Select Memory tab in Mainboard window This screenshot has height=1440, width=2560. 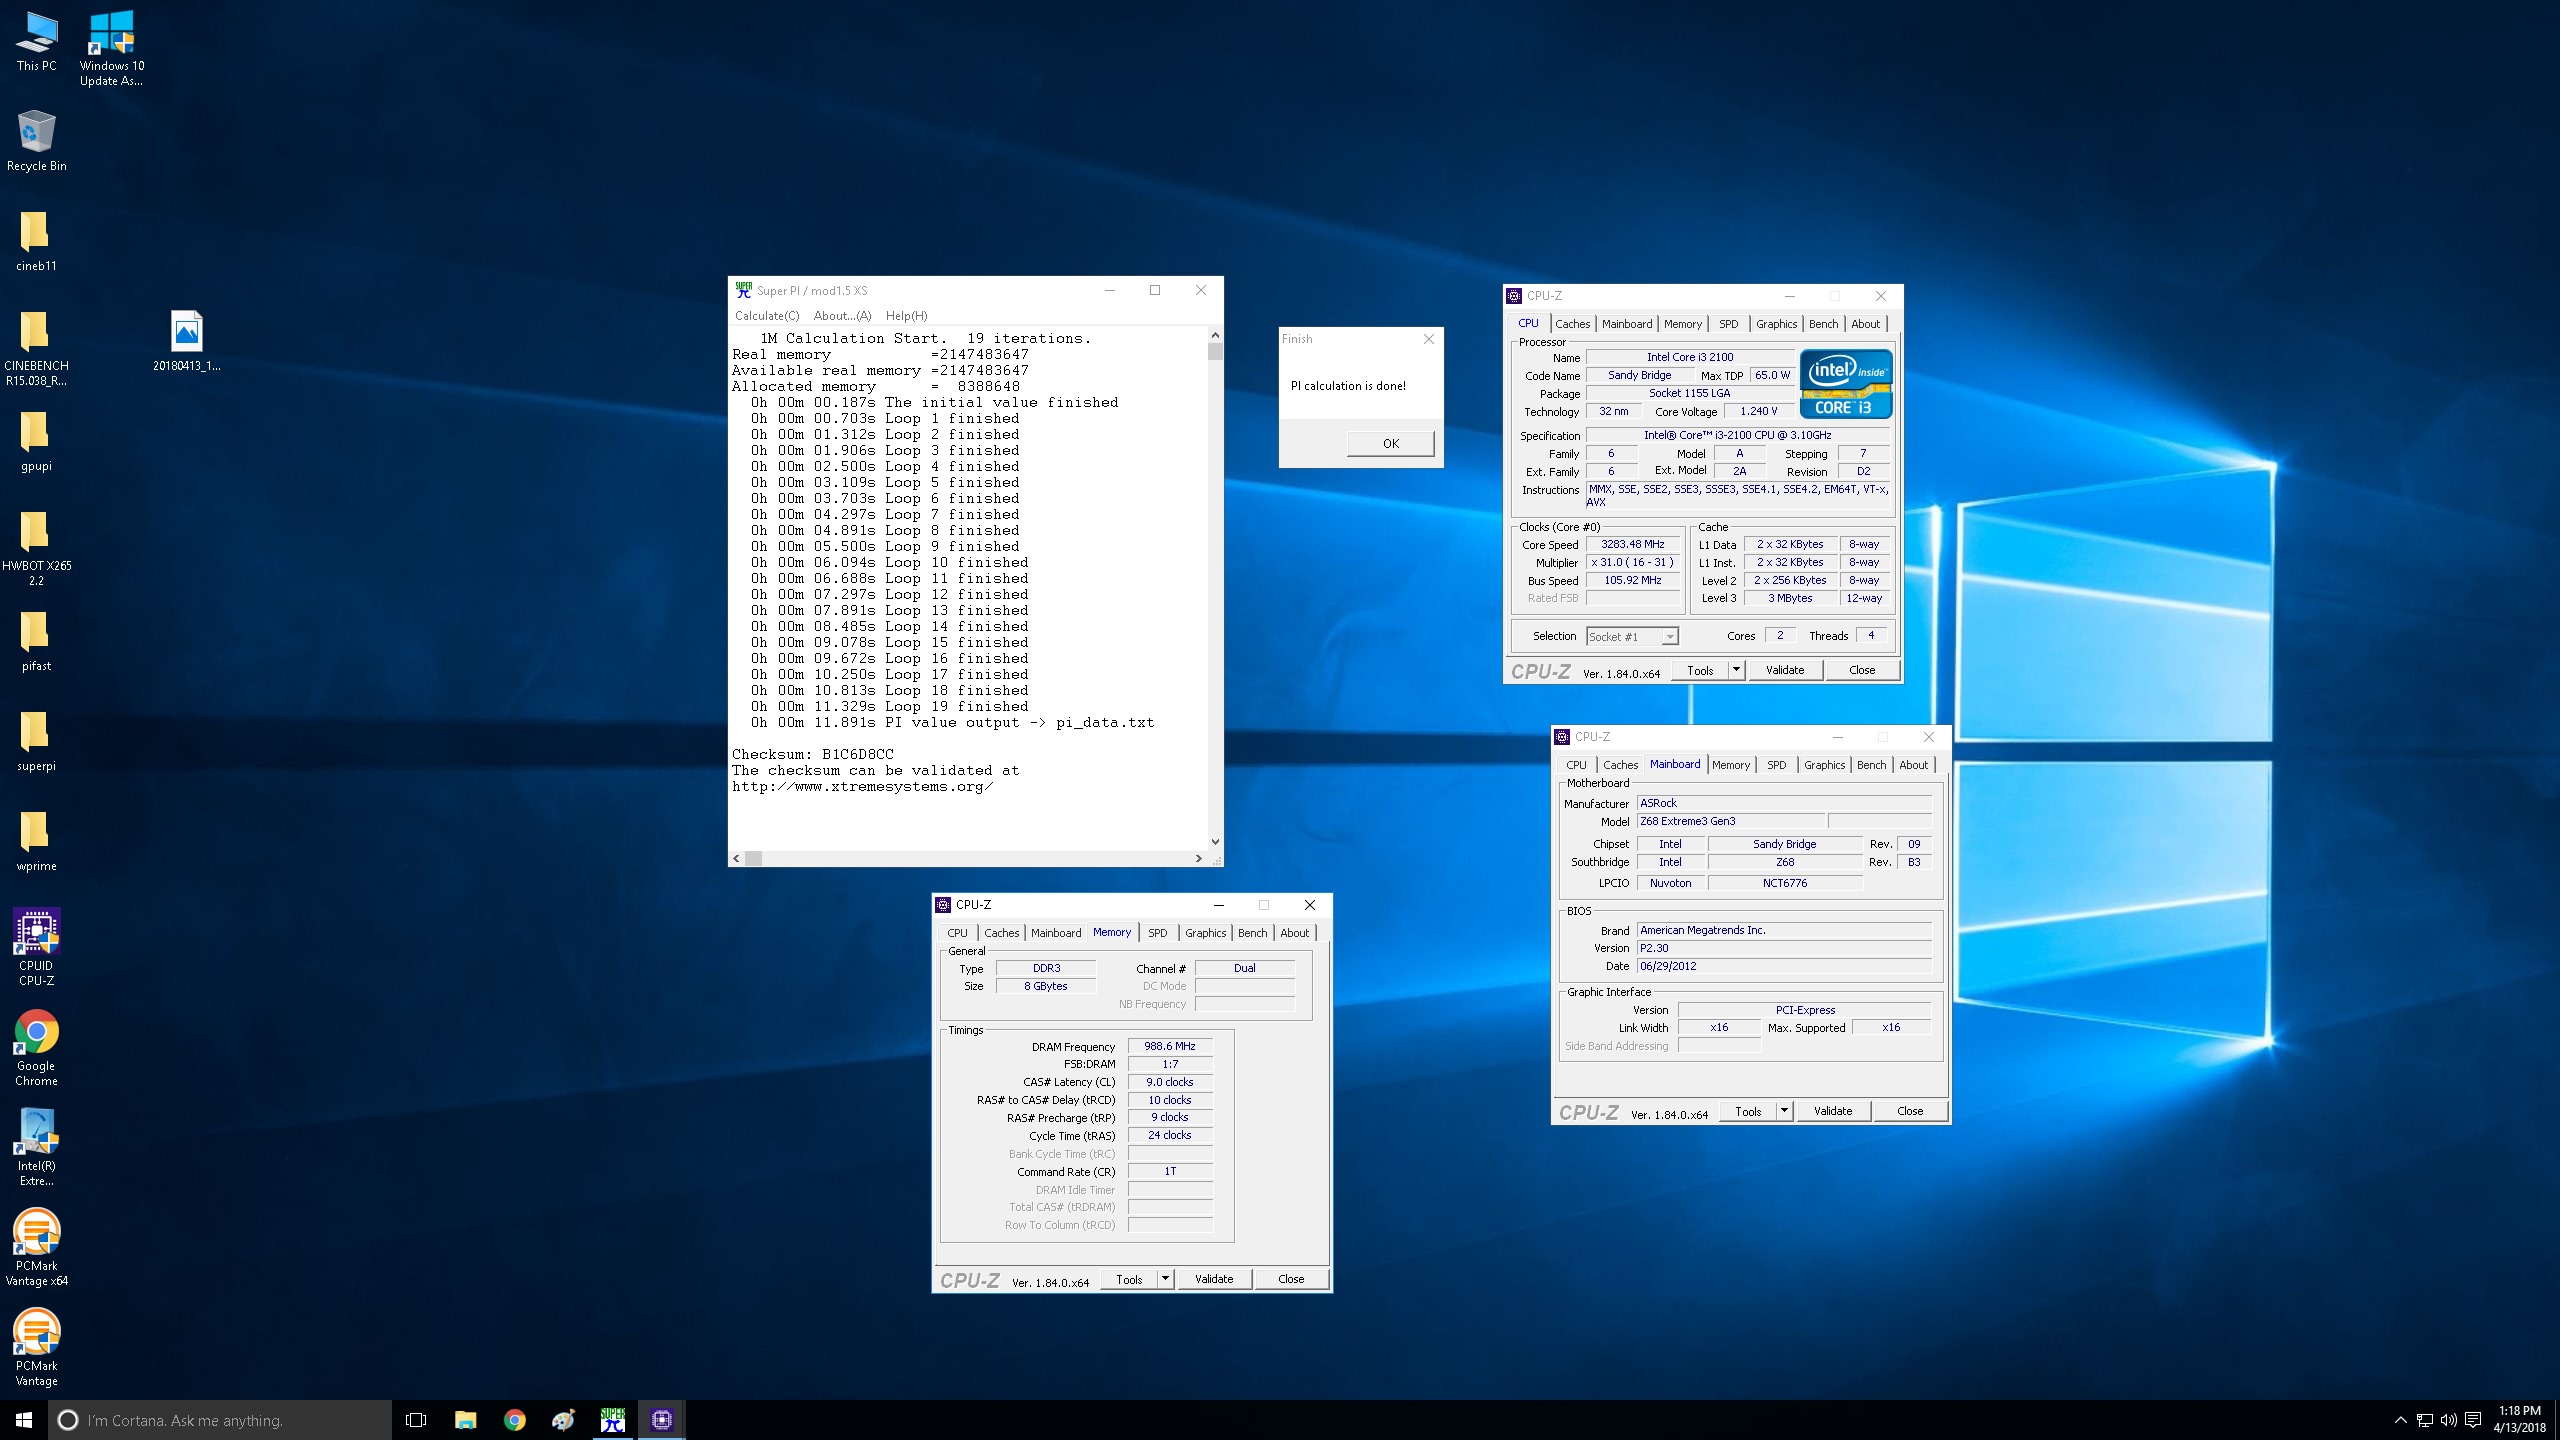point(1731,765)
